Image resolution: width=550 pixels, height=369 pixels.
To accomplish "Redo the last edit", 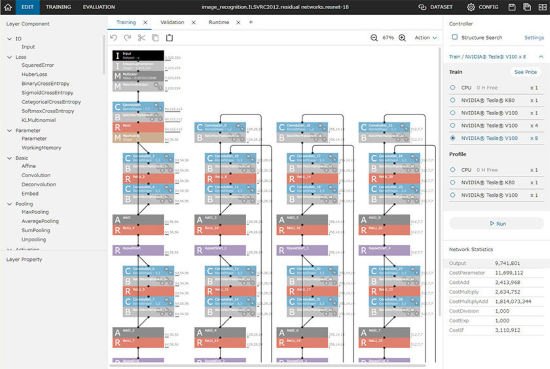I will (x=127, y=38).
